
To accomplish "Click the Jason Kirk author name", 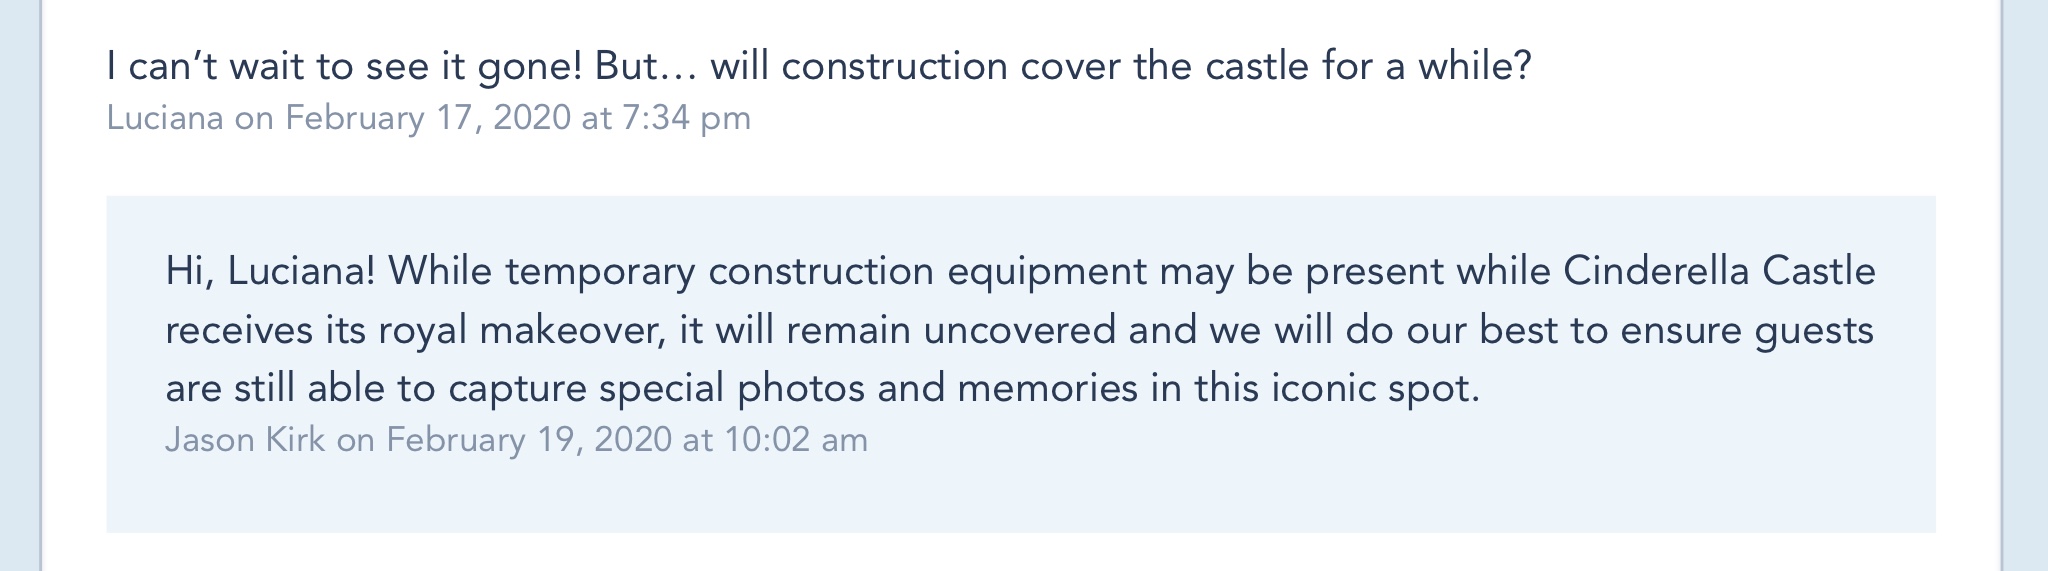I will [x=245, y=440].
